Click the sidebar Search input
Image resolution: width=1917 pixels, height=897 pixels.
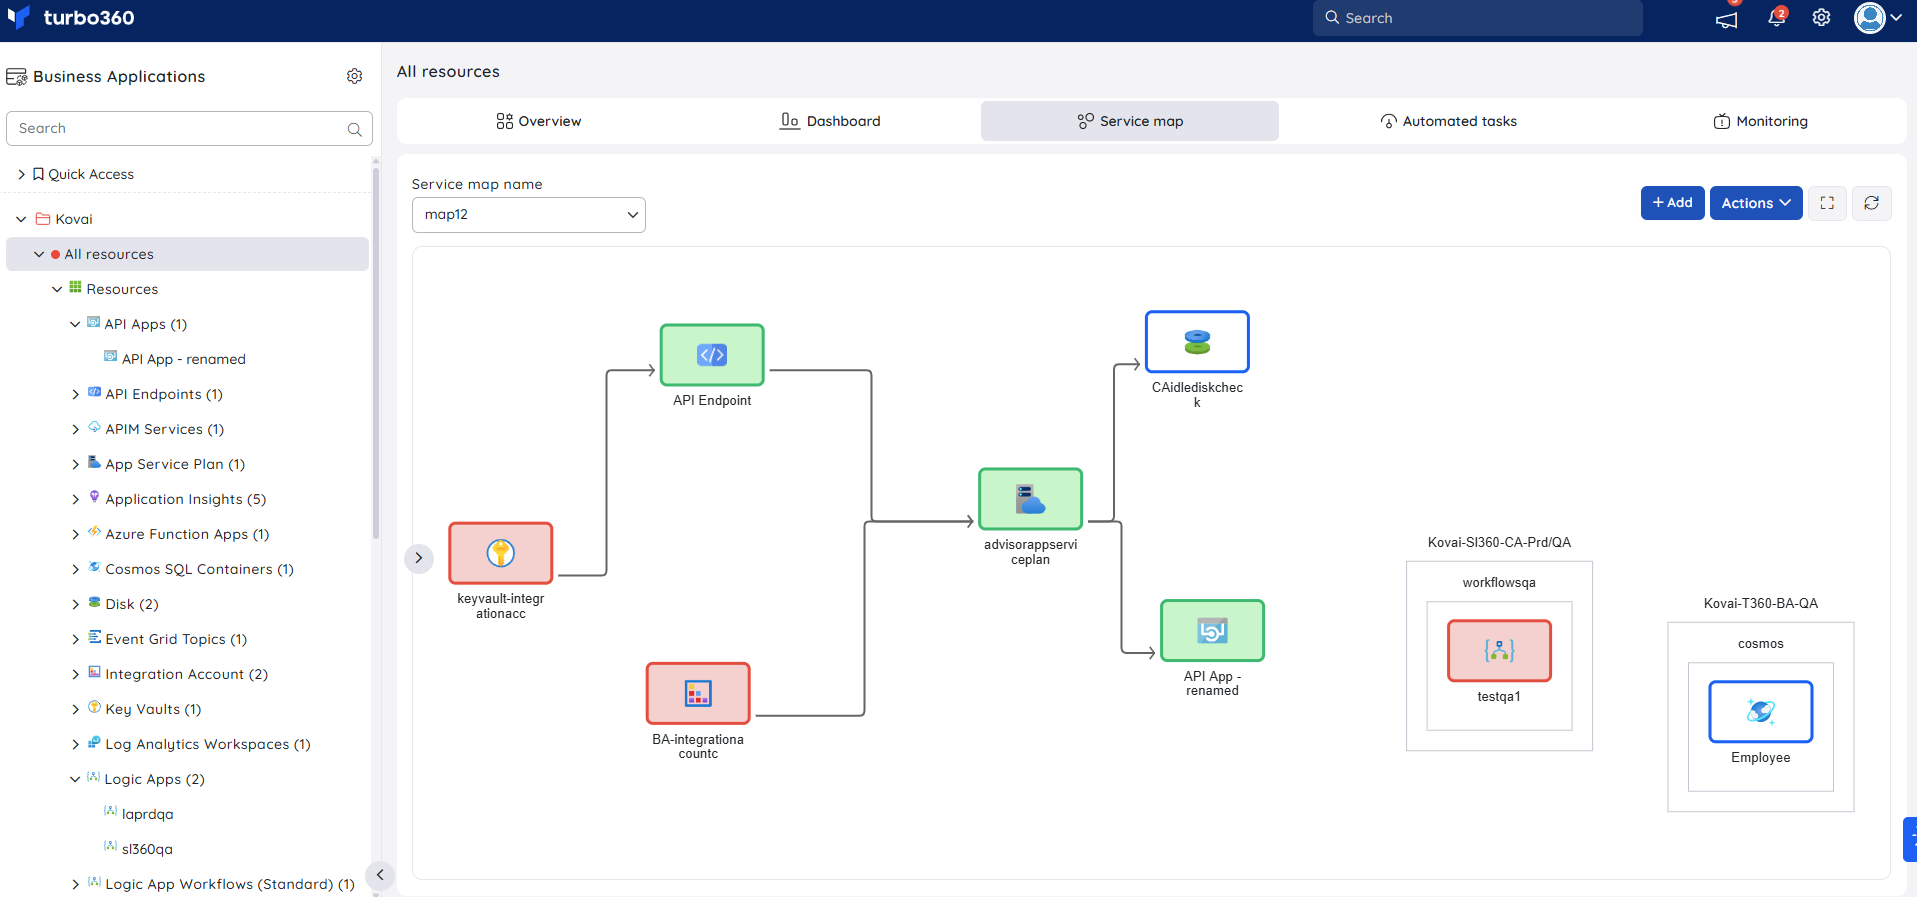[189, 128]
